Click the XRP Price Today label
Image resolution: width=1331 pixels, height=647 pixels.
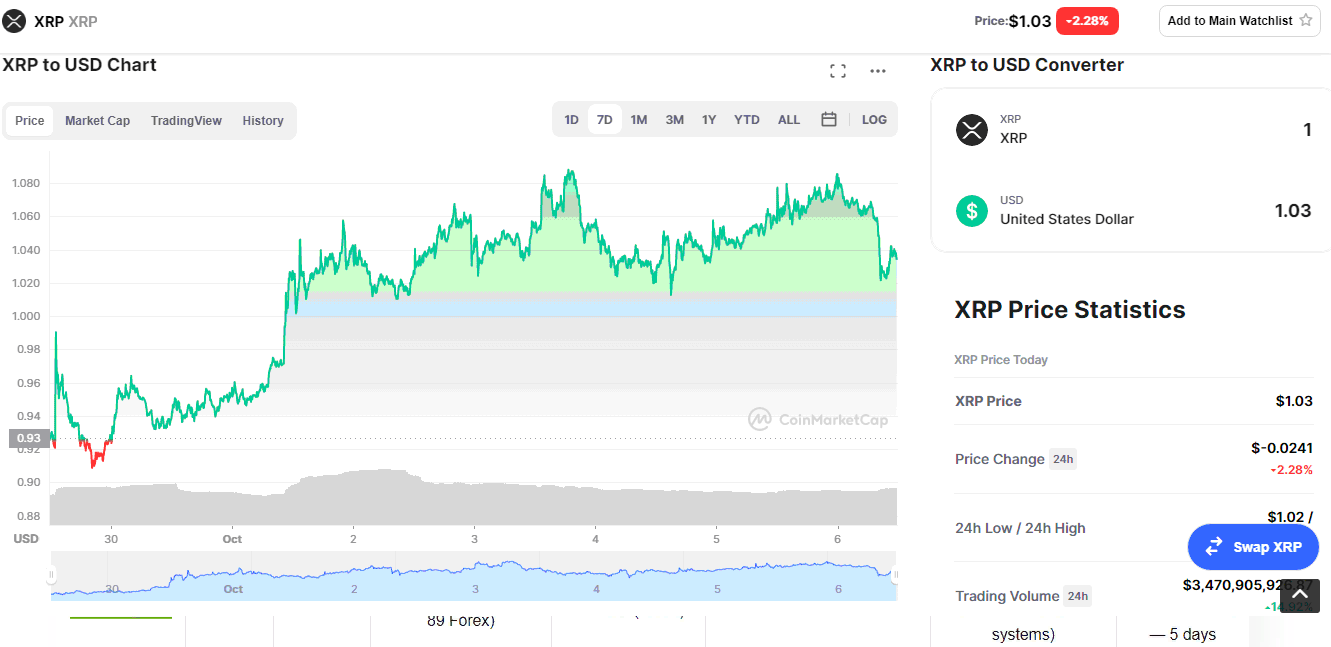[1001, 360]
